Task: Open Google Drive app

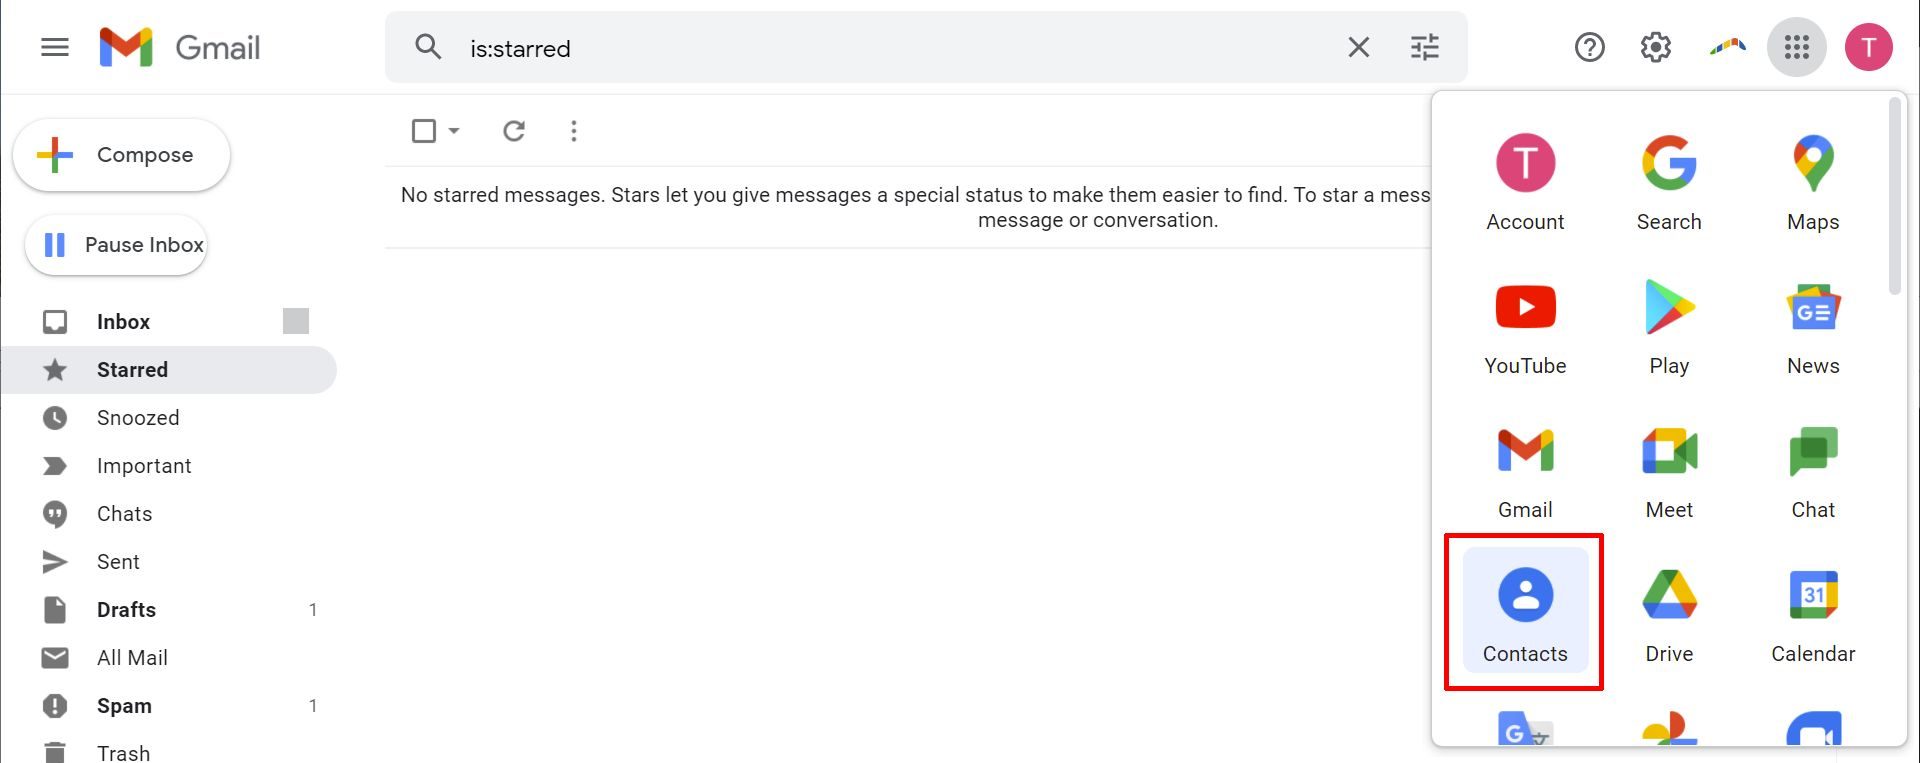Action: [x=1669, y=615]
